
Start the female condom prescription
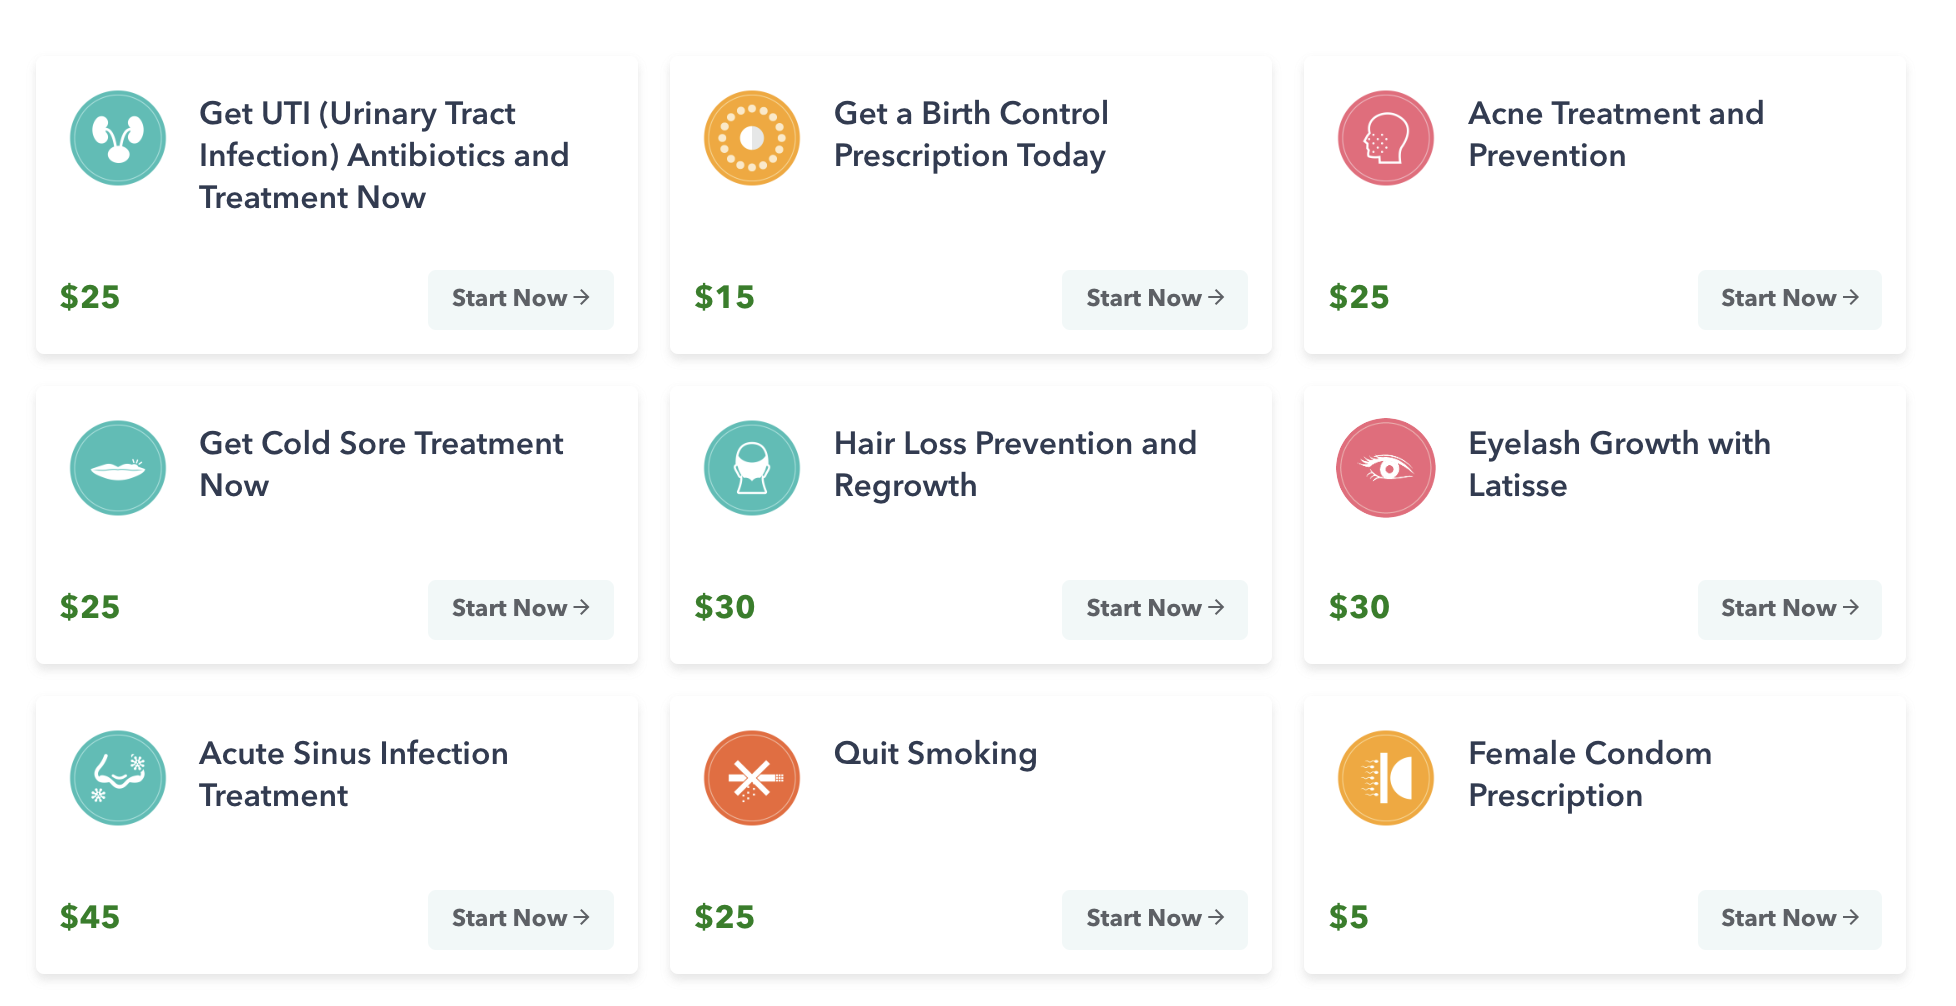click(x=1789, y=919)
